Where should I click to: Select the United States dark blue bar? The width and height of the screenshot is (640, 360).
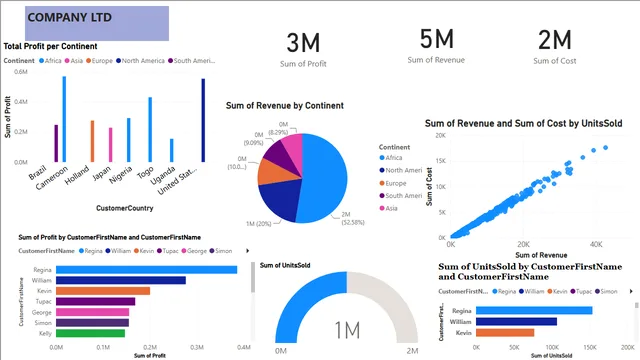pos(203,120)
